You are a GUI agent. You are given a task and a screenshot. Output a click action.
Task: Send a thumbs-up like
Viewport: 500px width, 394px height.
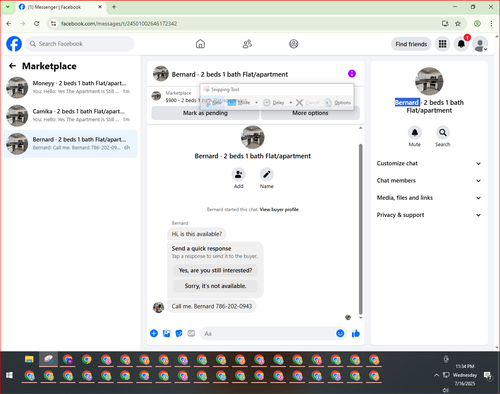[x=356, y=333]
